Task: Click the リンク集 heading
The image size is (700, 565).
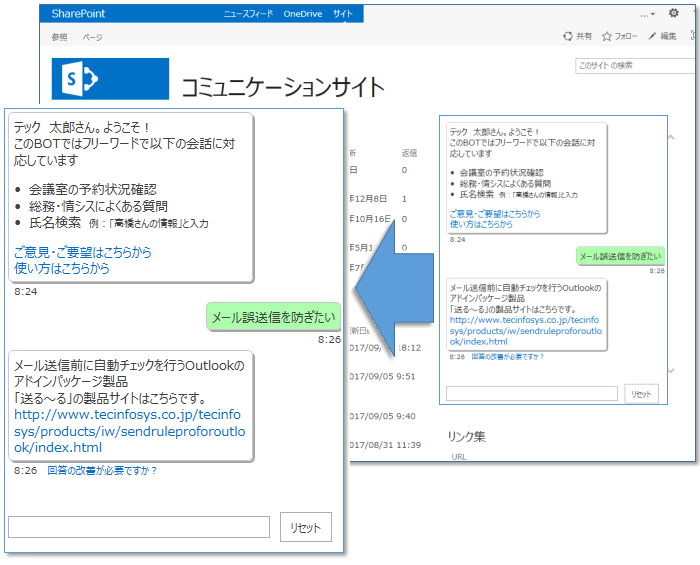Action: click(x=467, y=436)
